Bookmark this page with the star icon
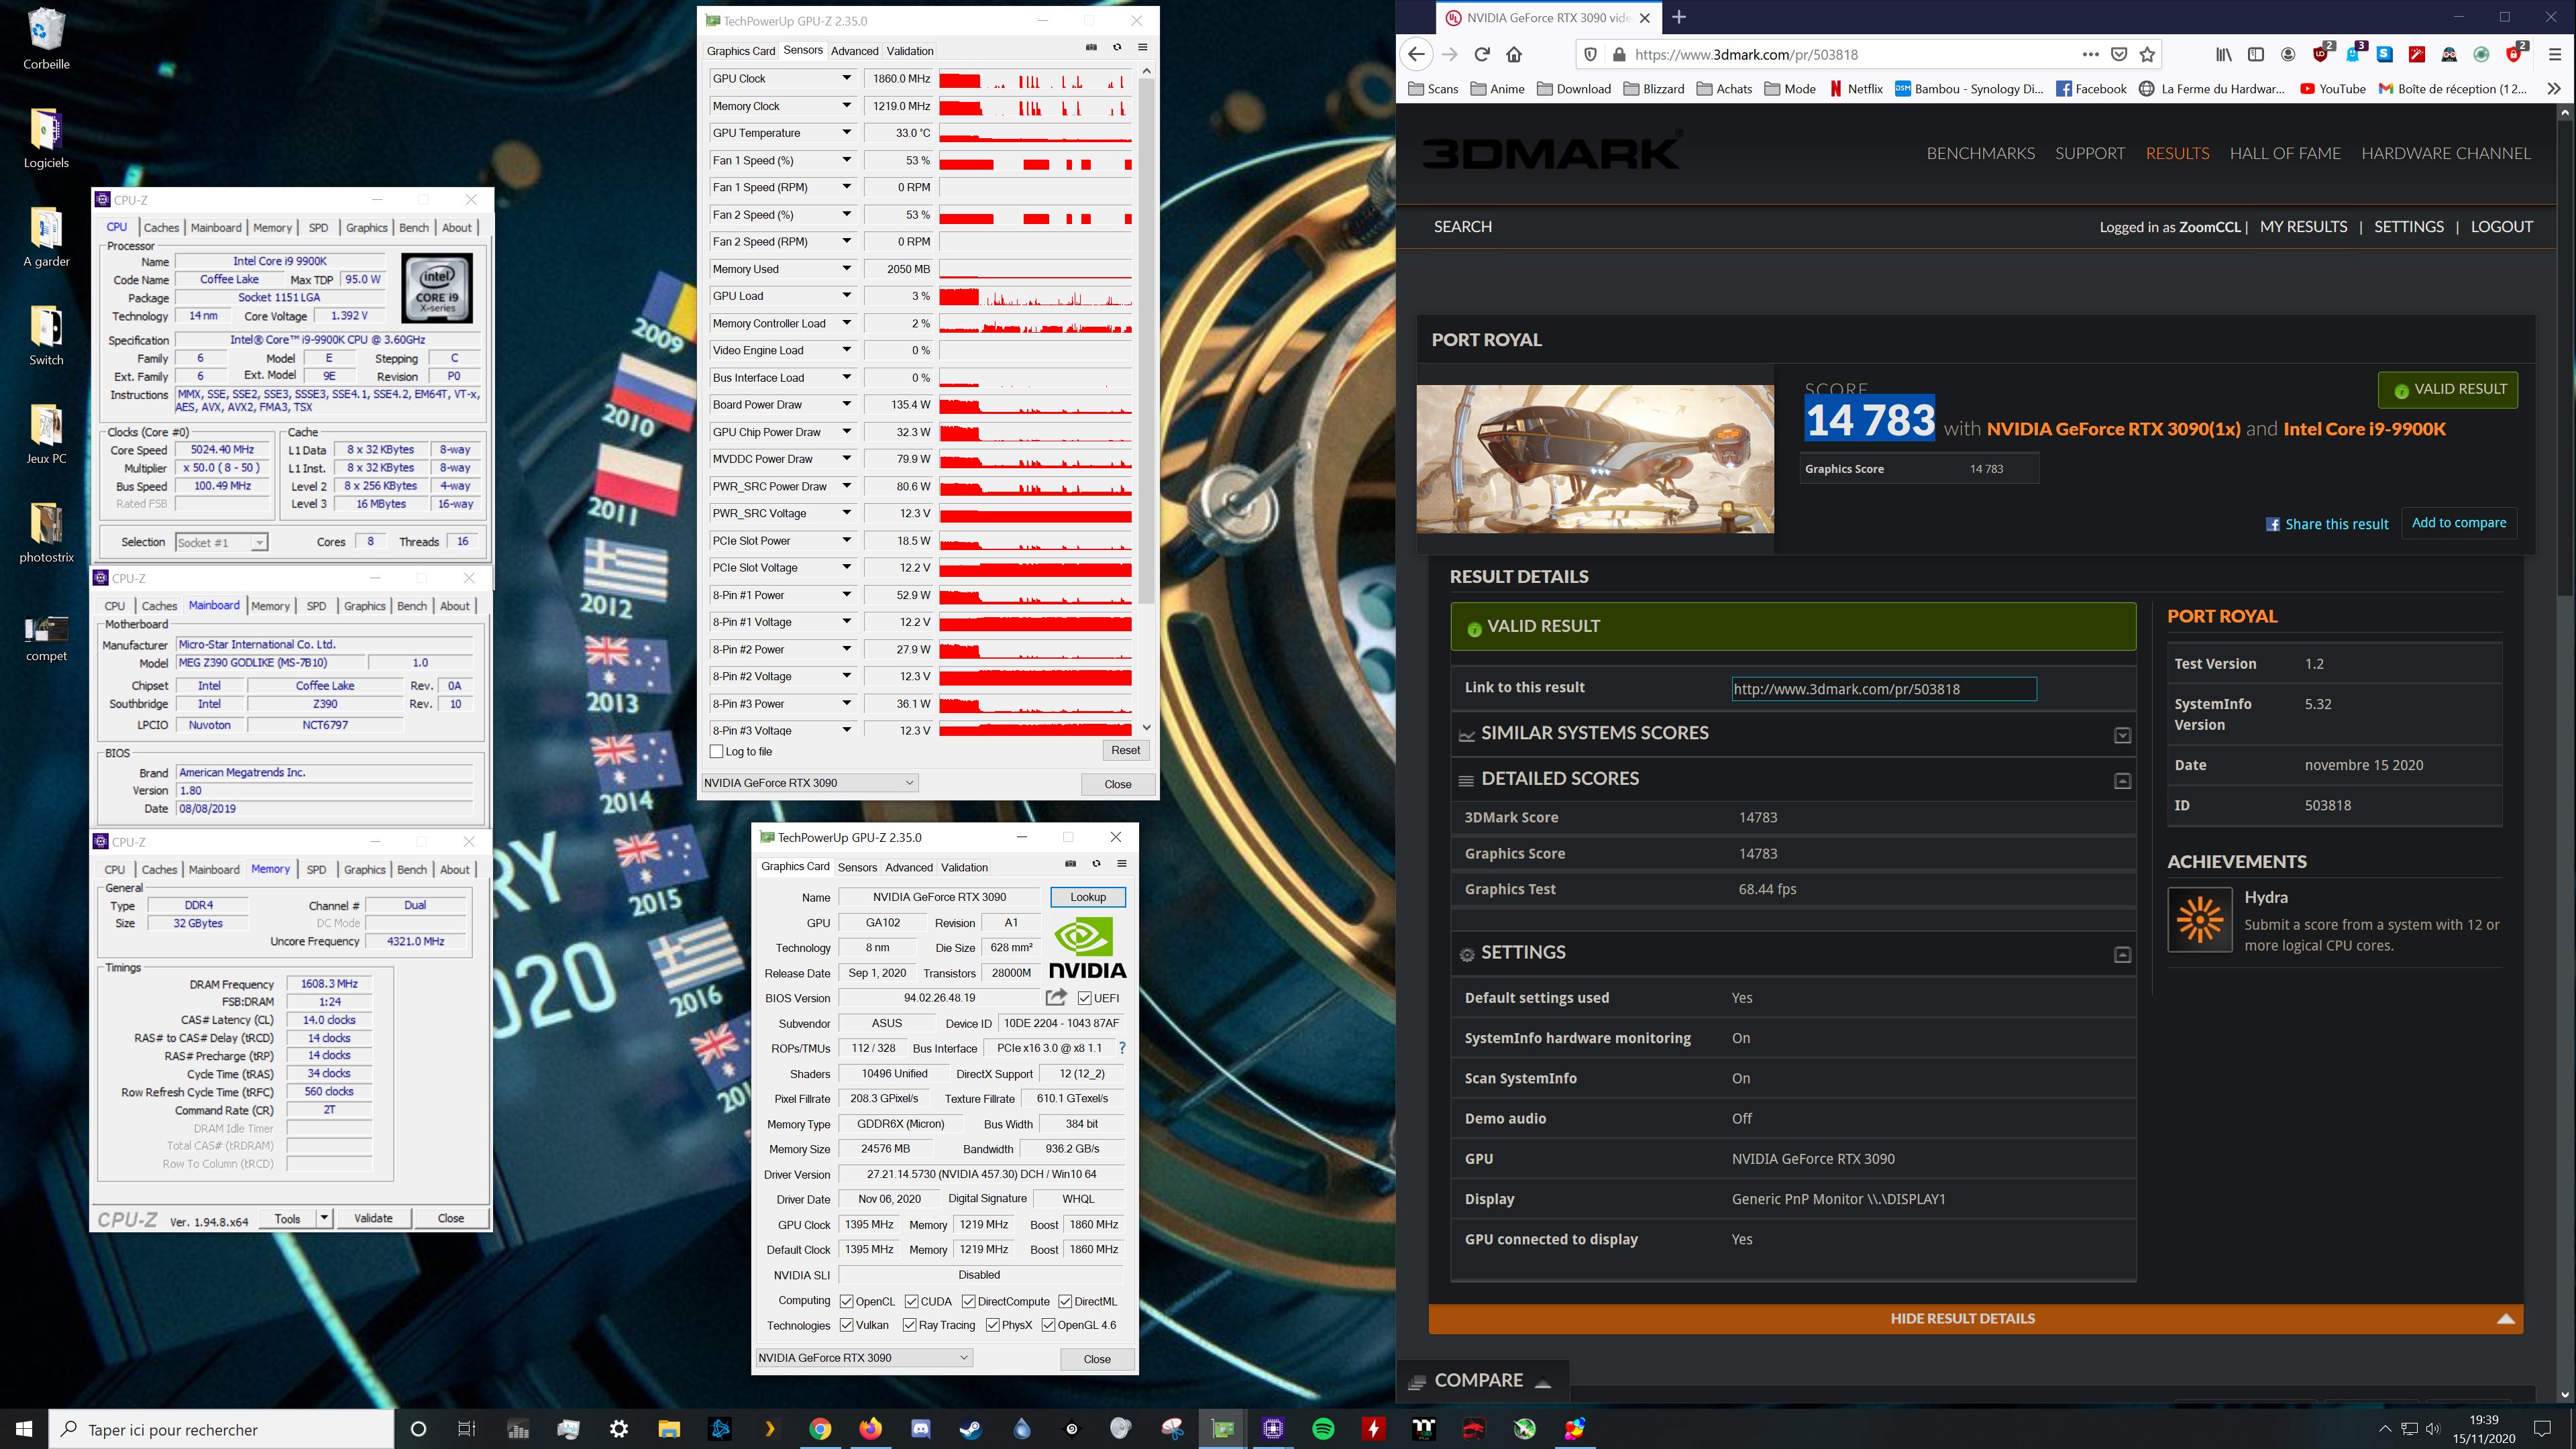The image size is (2576, 1449). (x=2147, y=54)
